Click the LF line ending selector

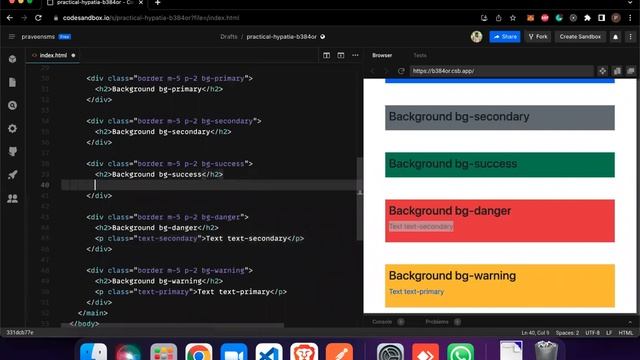(x=609, y=333)
